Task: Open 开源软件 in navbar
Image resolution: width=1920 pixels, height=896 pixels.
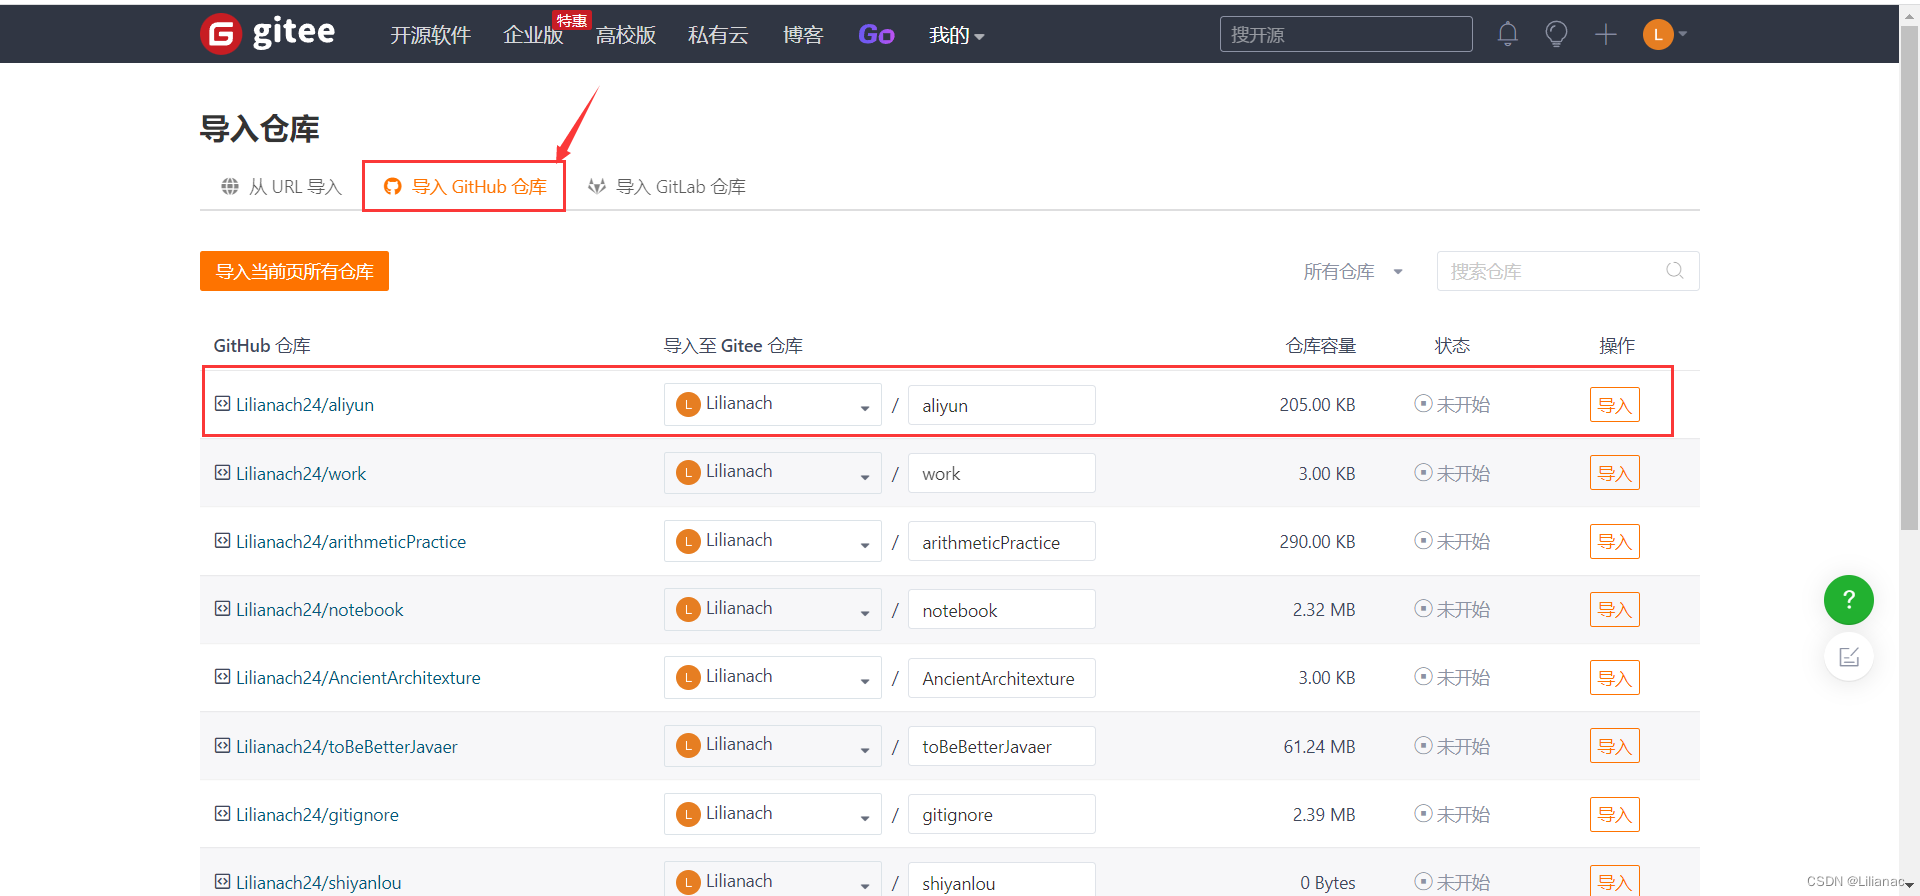Action: pos(430,35)
